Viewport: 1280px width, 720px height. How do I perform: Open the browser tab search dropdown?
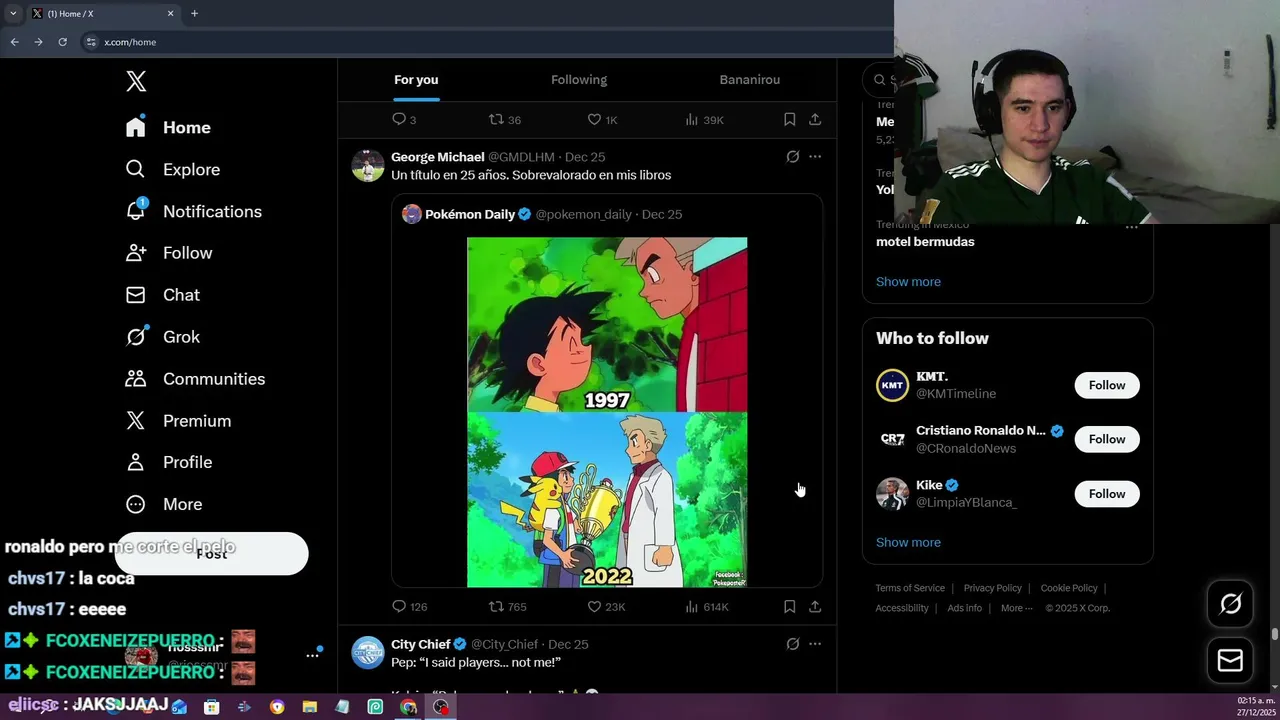click(x=13, y=13)
